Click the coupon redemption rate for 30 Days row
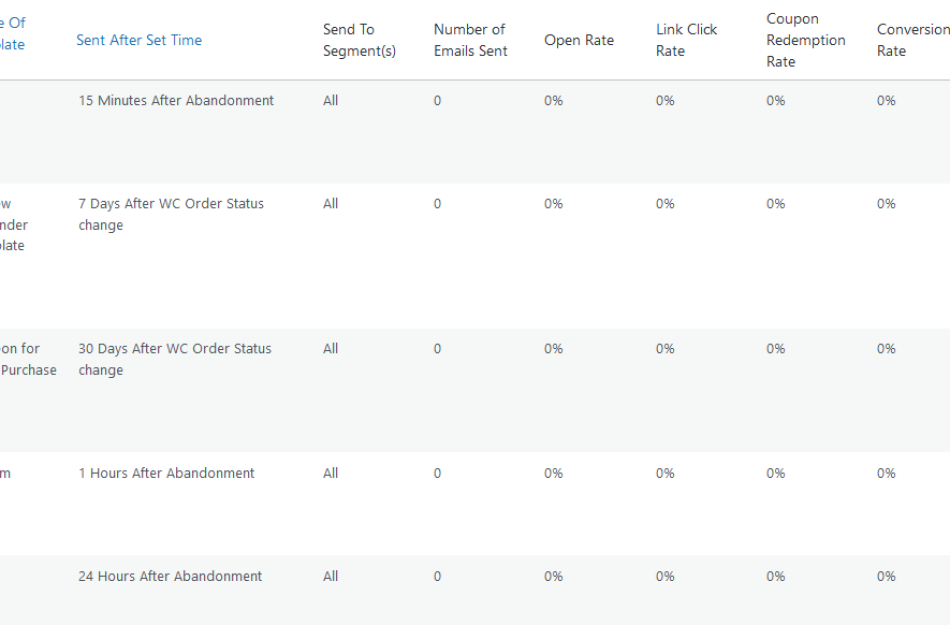950x625 pixels. (x=775, y=348)
